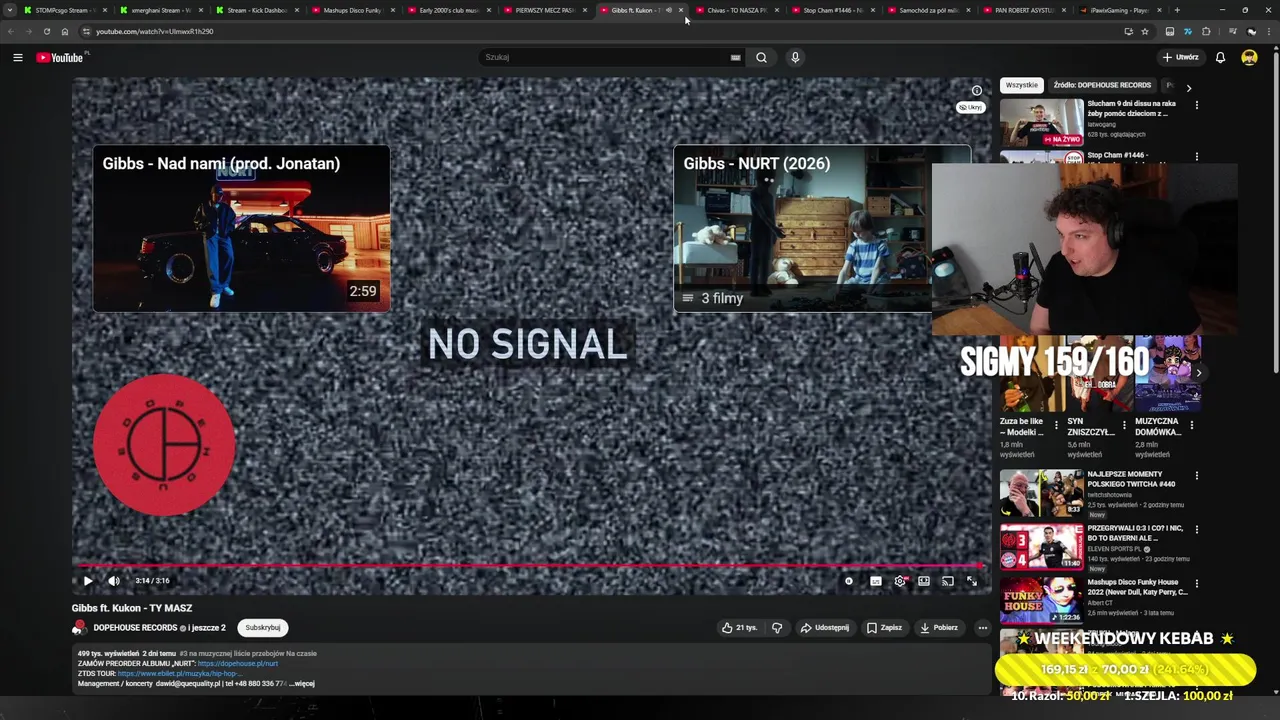Open the end-screen video Gibbs - Nad nami

pyautogui.click(x=241, y=229)
